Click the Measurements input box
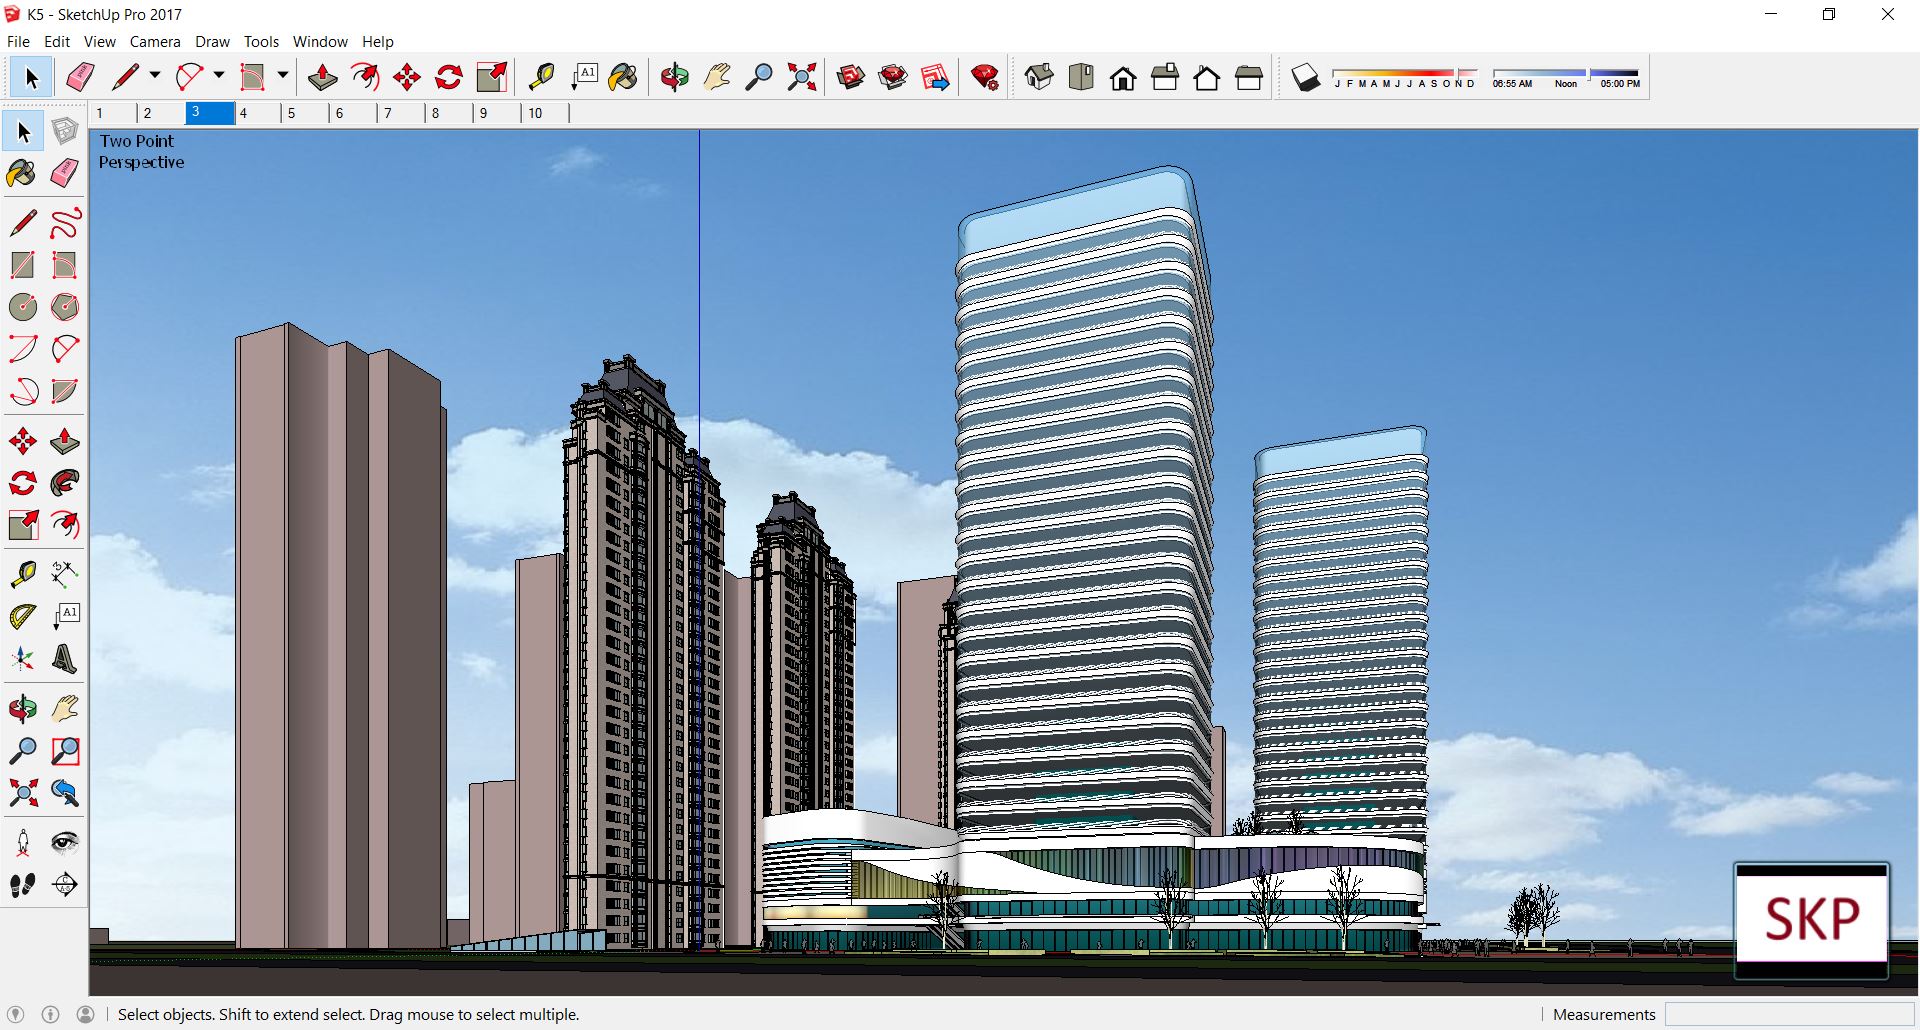The height and width of the screenshot is (1030, 1920). tap(1789, 1015)
